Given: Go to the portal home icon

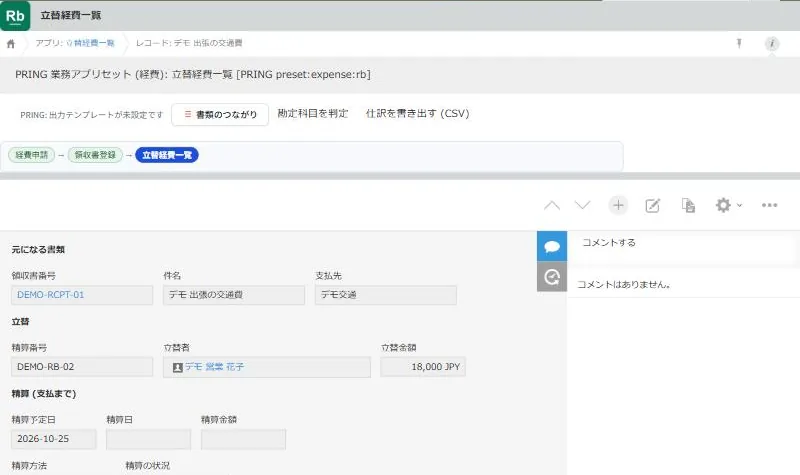Looking at the screenshot, I should [x=11, y=44].
